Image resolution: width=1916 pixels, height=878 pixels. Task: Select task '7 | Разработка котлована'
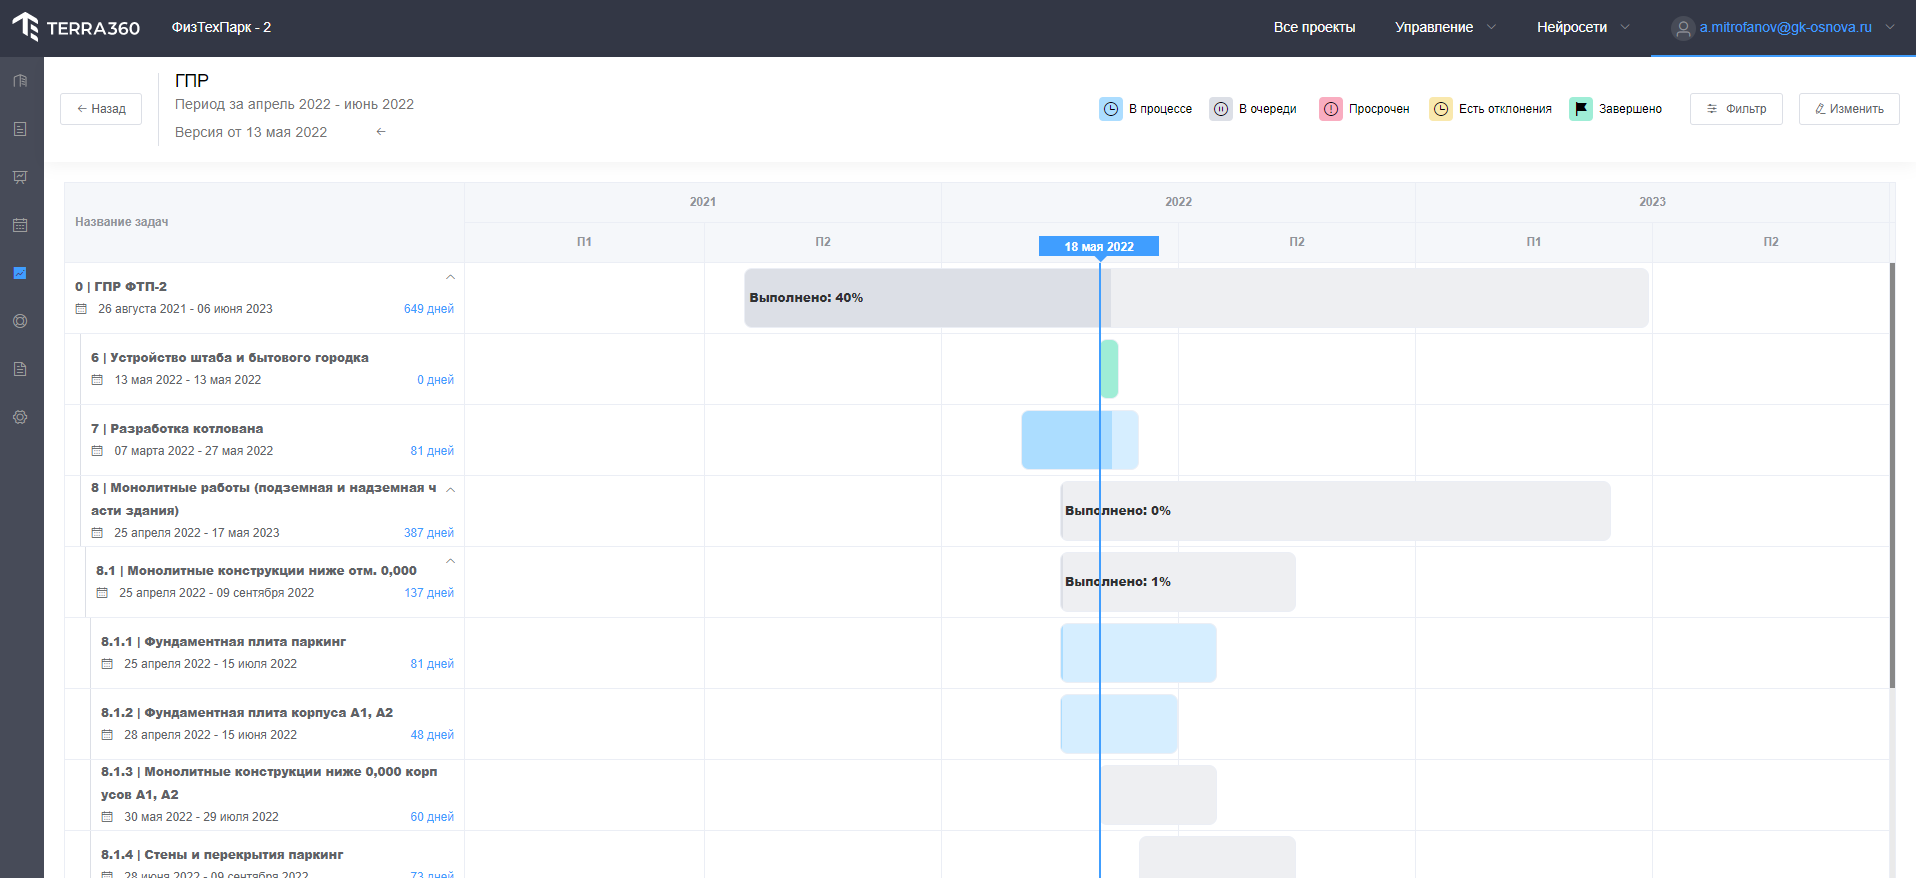[x=177, y=429]
